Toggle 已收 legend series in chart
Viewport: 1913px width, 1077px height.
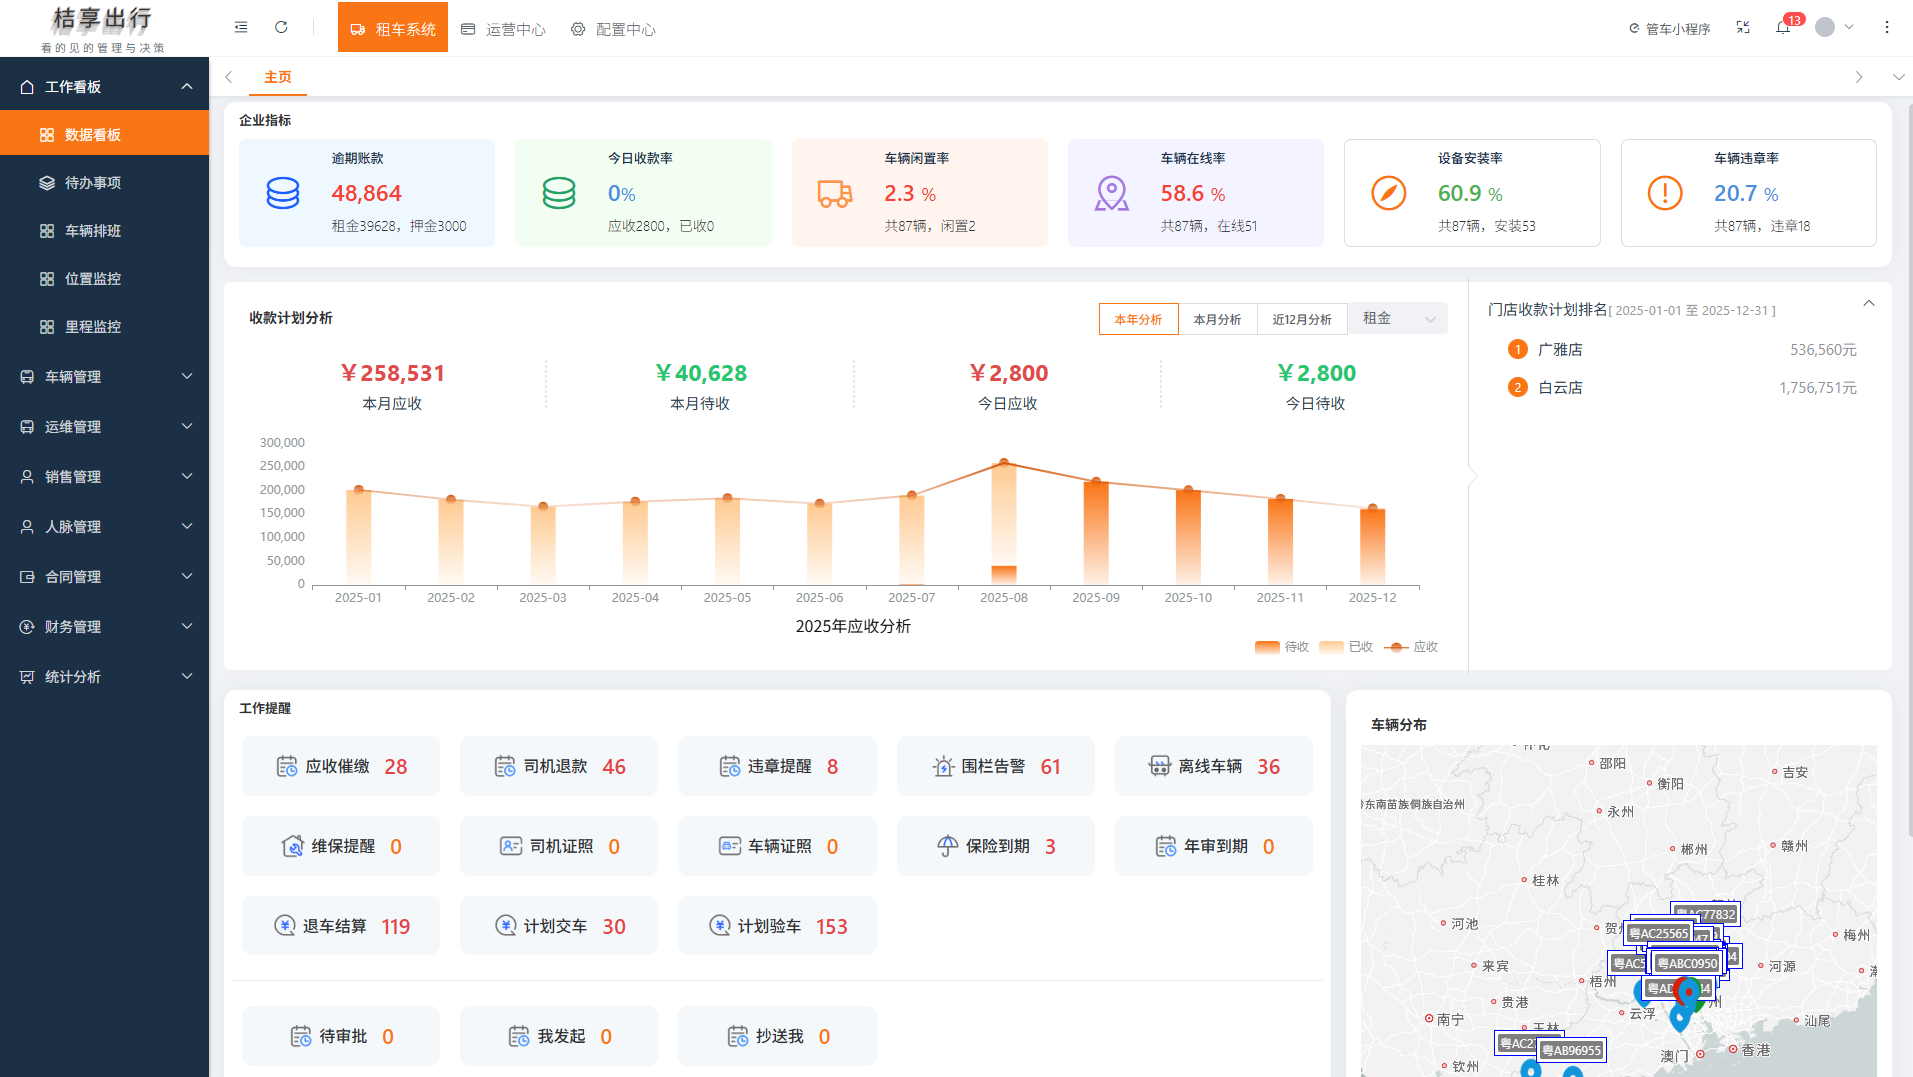tap(1346, 647)
